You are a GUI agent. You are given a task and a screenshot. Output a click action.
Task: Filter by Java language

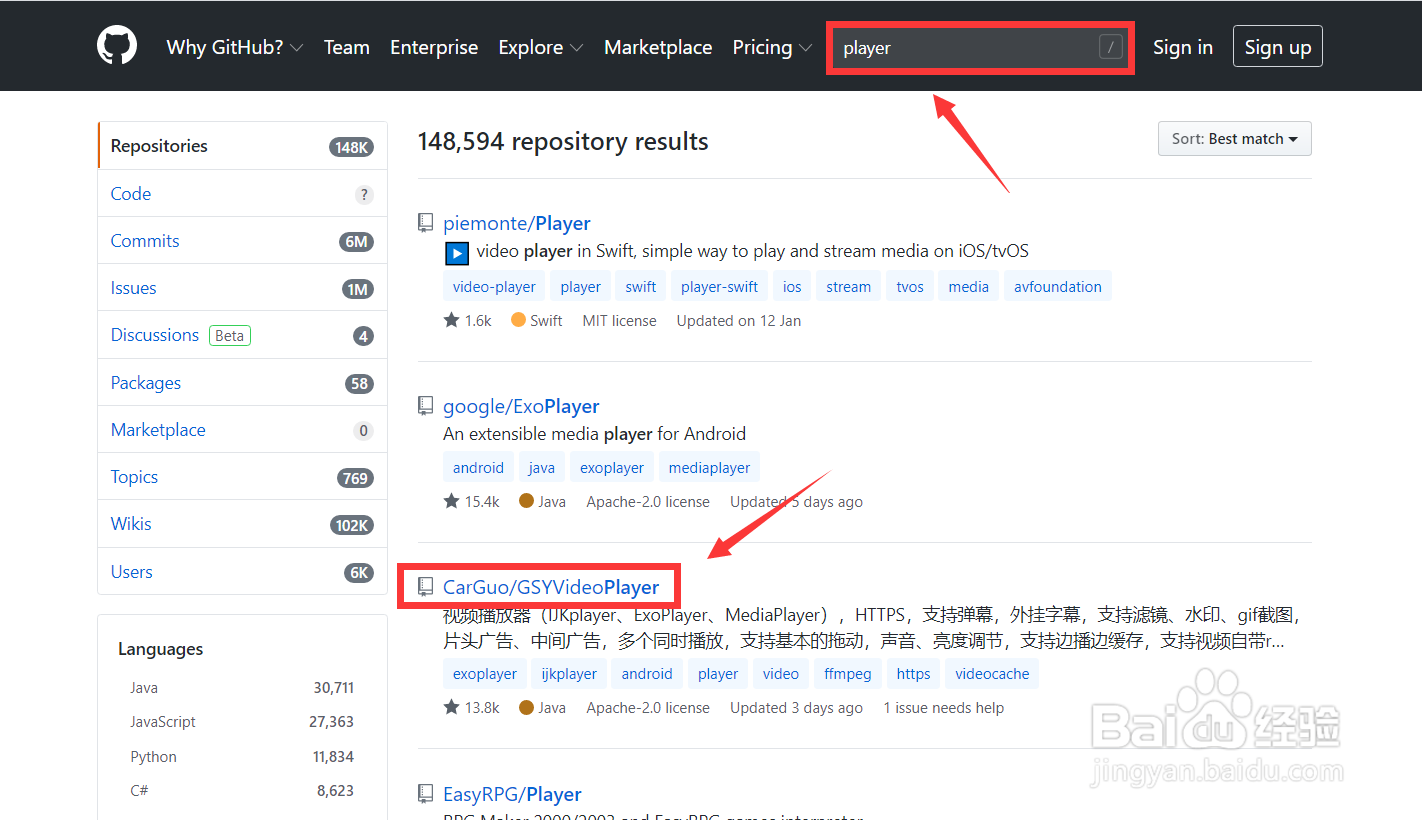click(x=242, y=688)
